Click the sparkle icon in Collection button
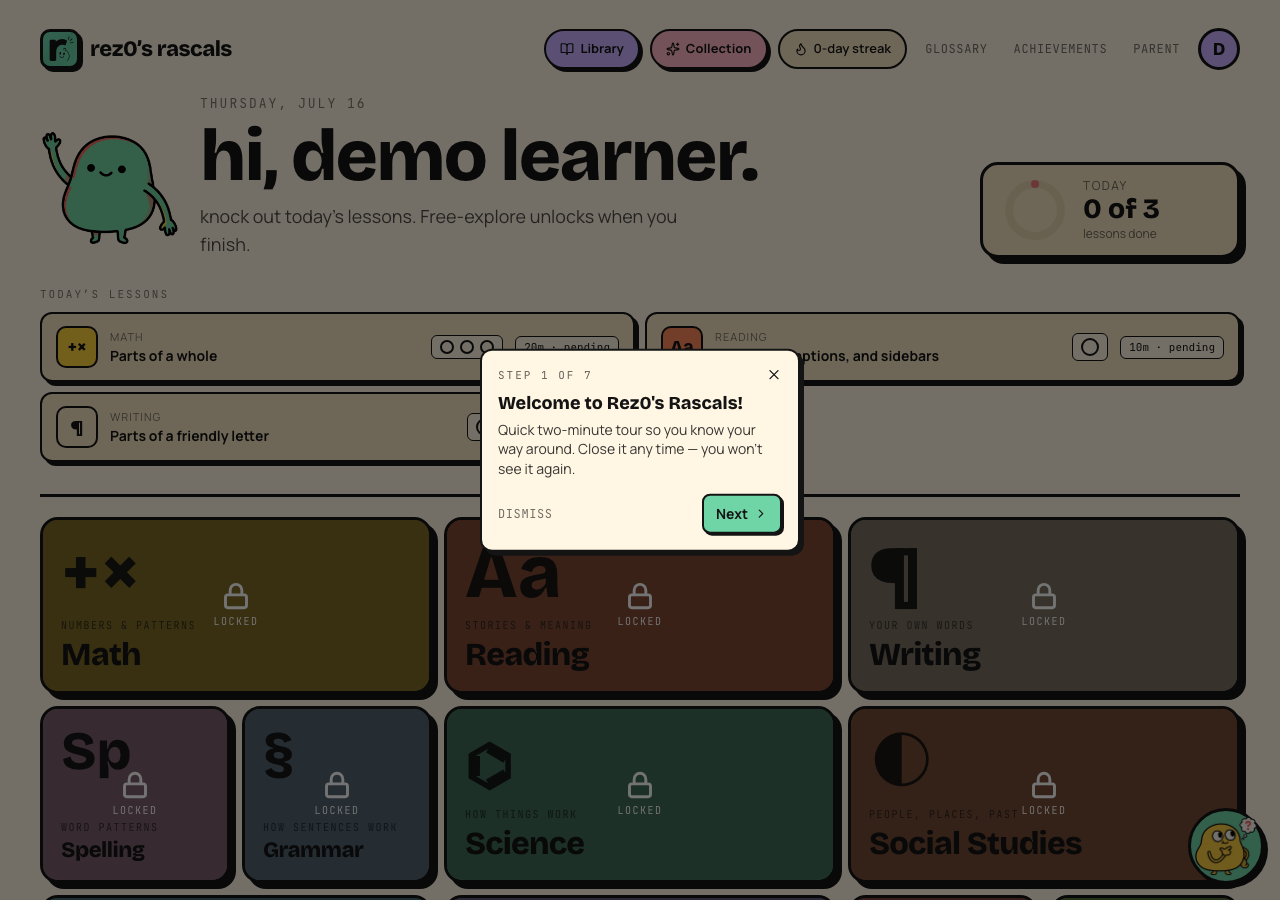This screenshot has height=900, width=1280. [x=673, y=49]
